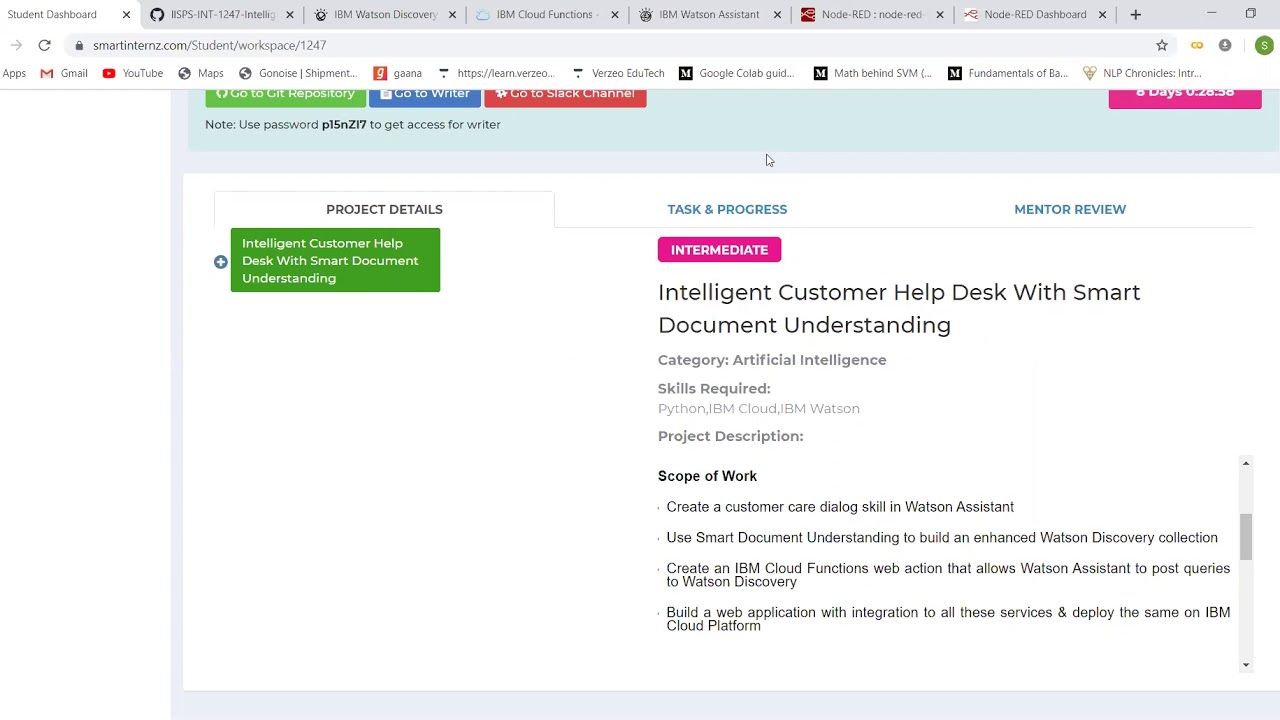Open the NLP Chronicles bookmark
The height and width of the screenshot is (720, 1280).
1142,73
